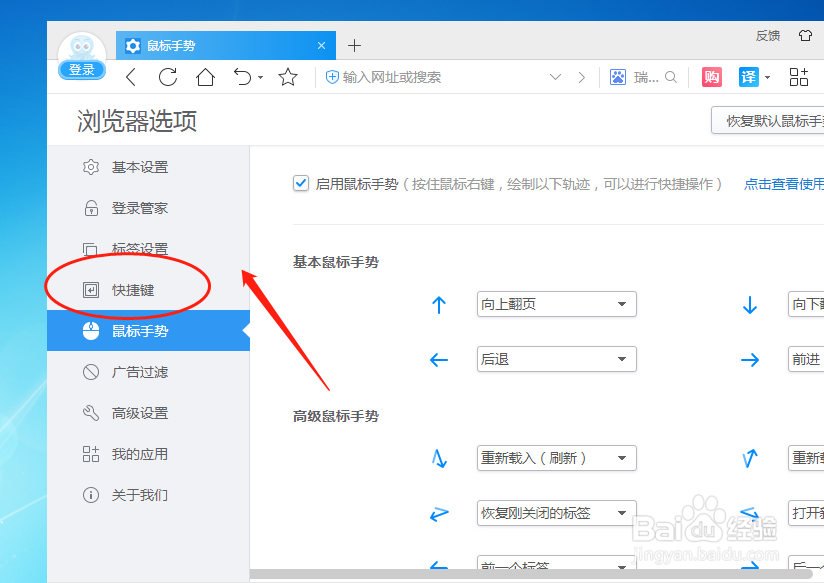824x583 pixels.
Task: Select the 鼠标手势 browser tab
Action: pos(226,46)
